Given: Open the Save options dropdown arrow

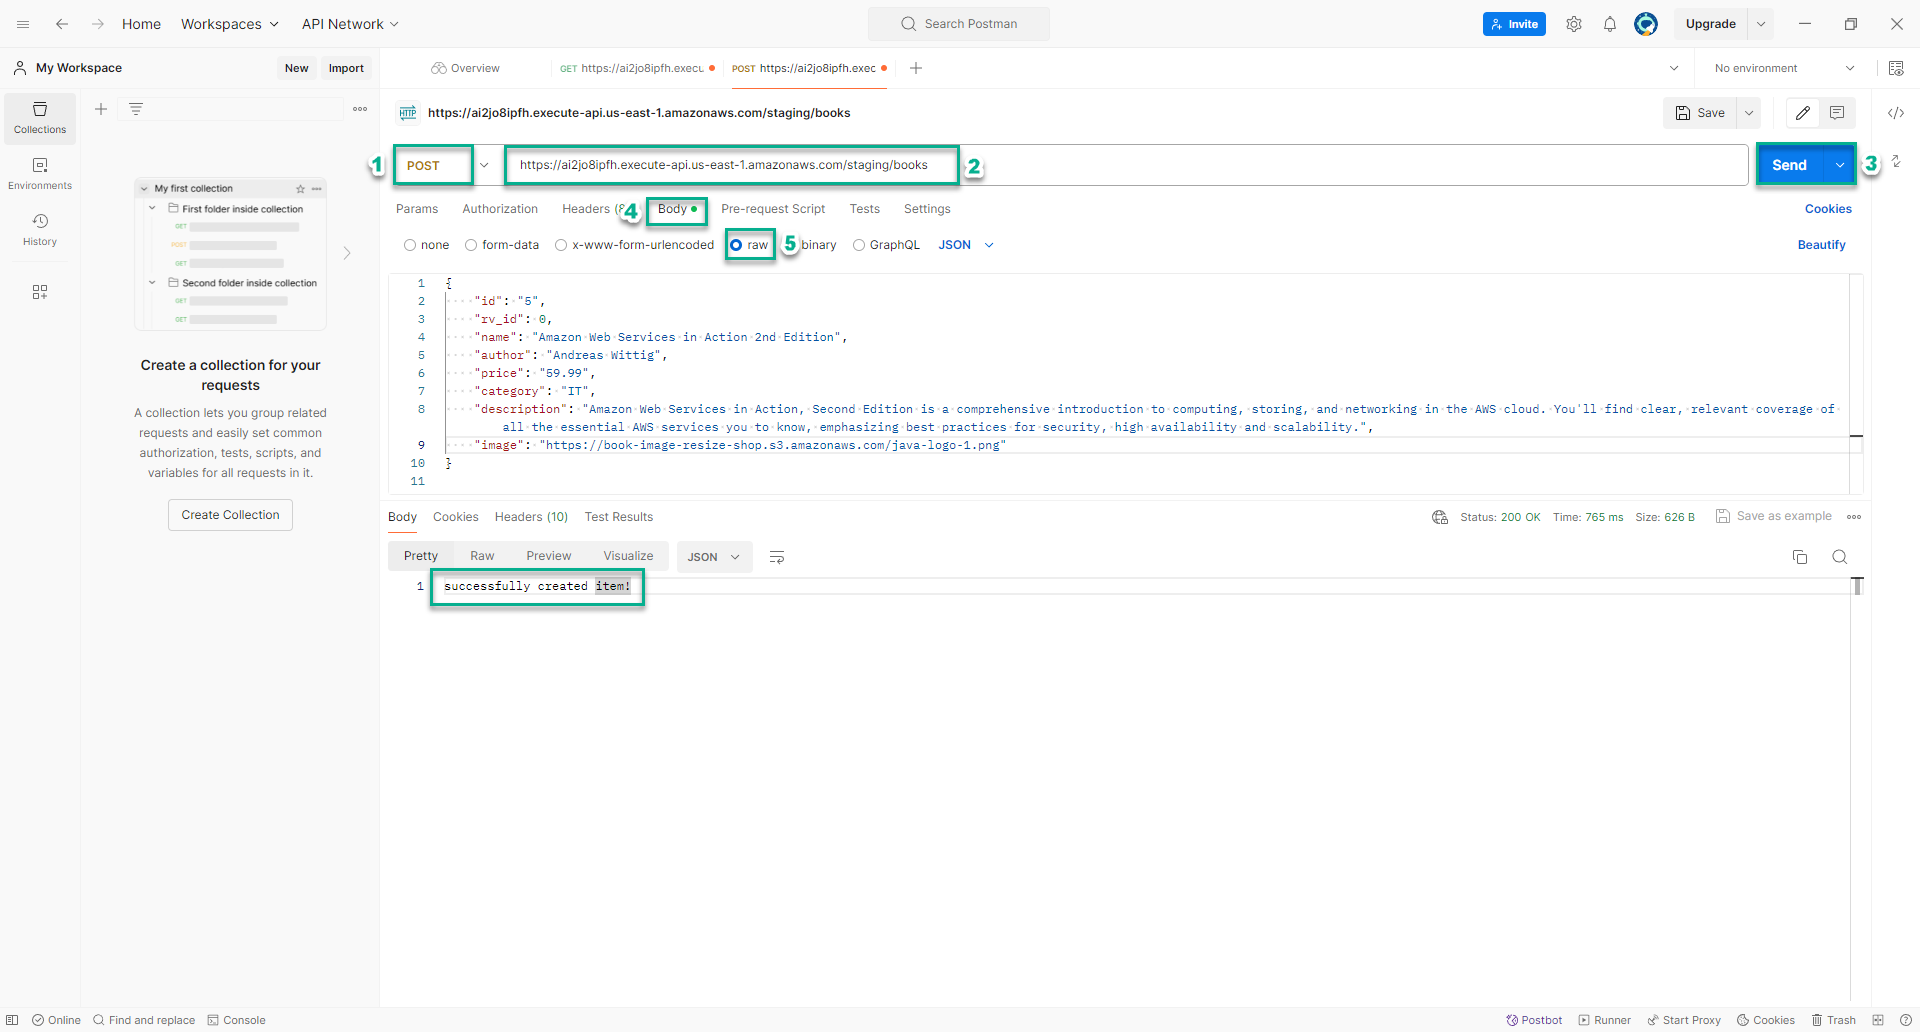Looking at the screenshot, I should point(1749,113).
